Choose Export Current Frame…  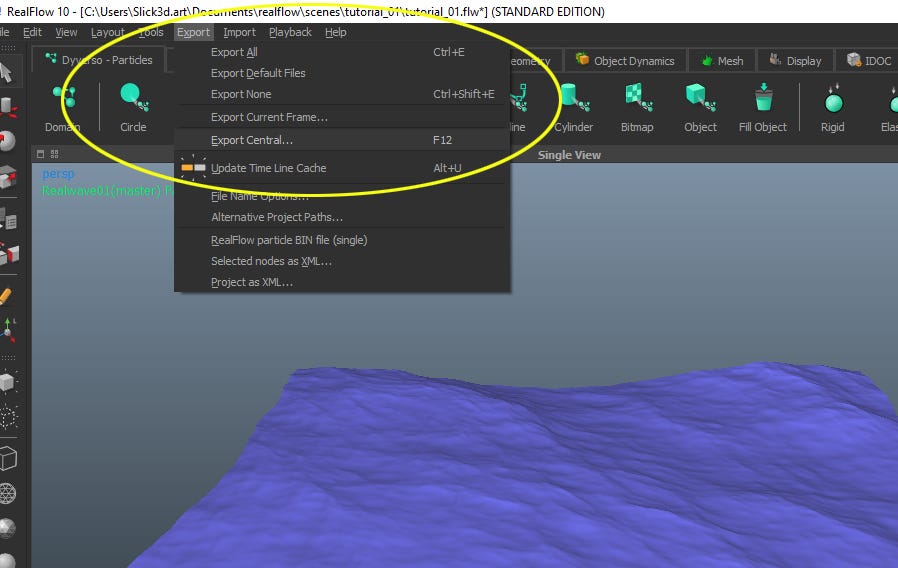coord(342,117)
